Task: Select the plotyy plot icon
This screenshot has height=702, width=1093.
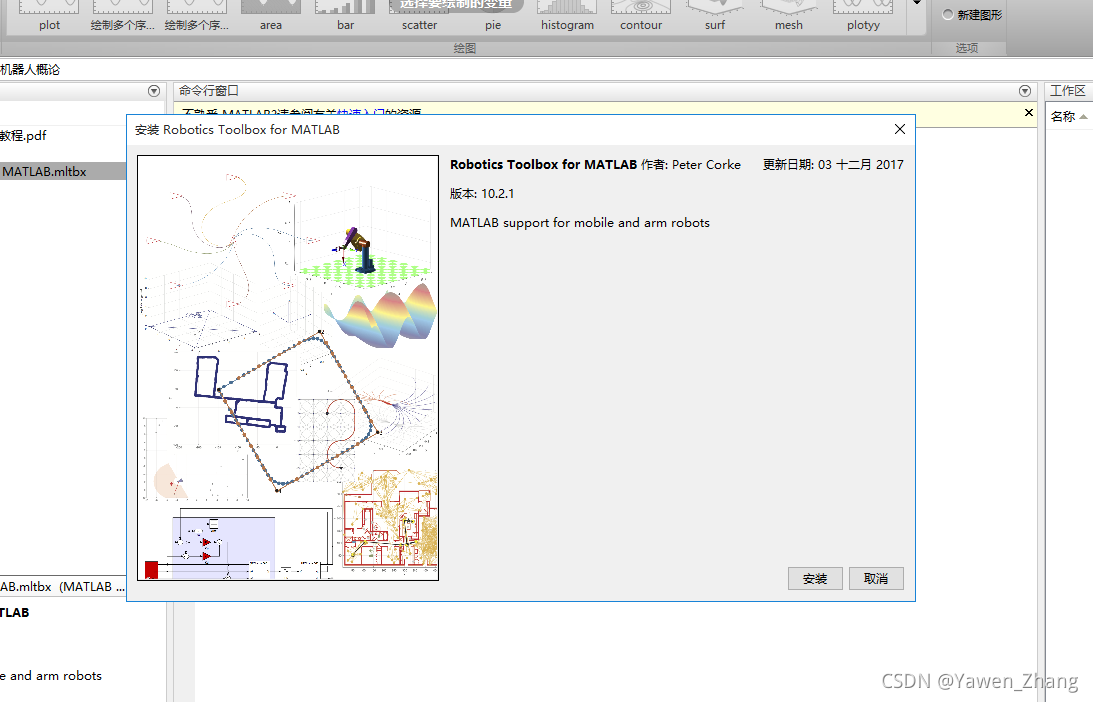Action: (863, 16)
